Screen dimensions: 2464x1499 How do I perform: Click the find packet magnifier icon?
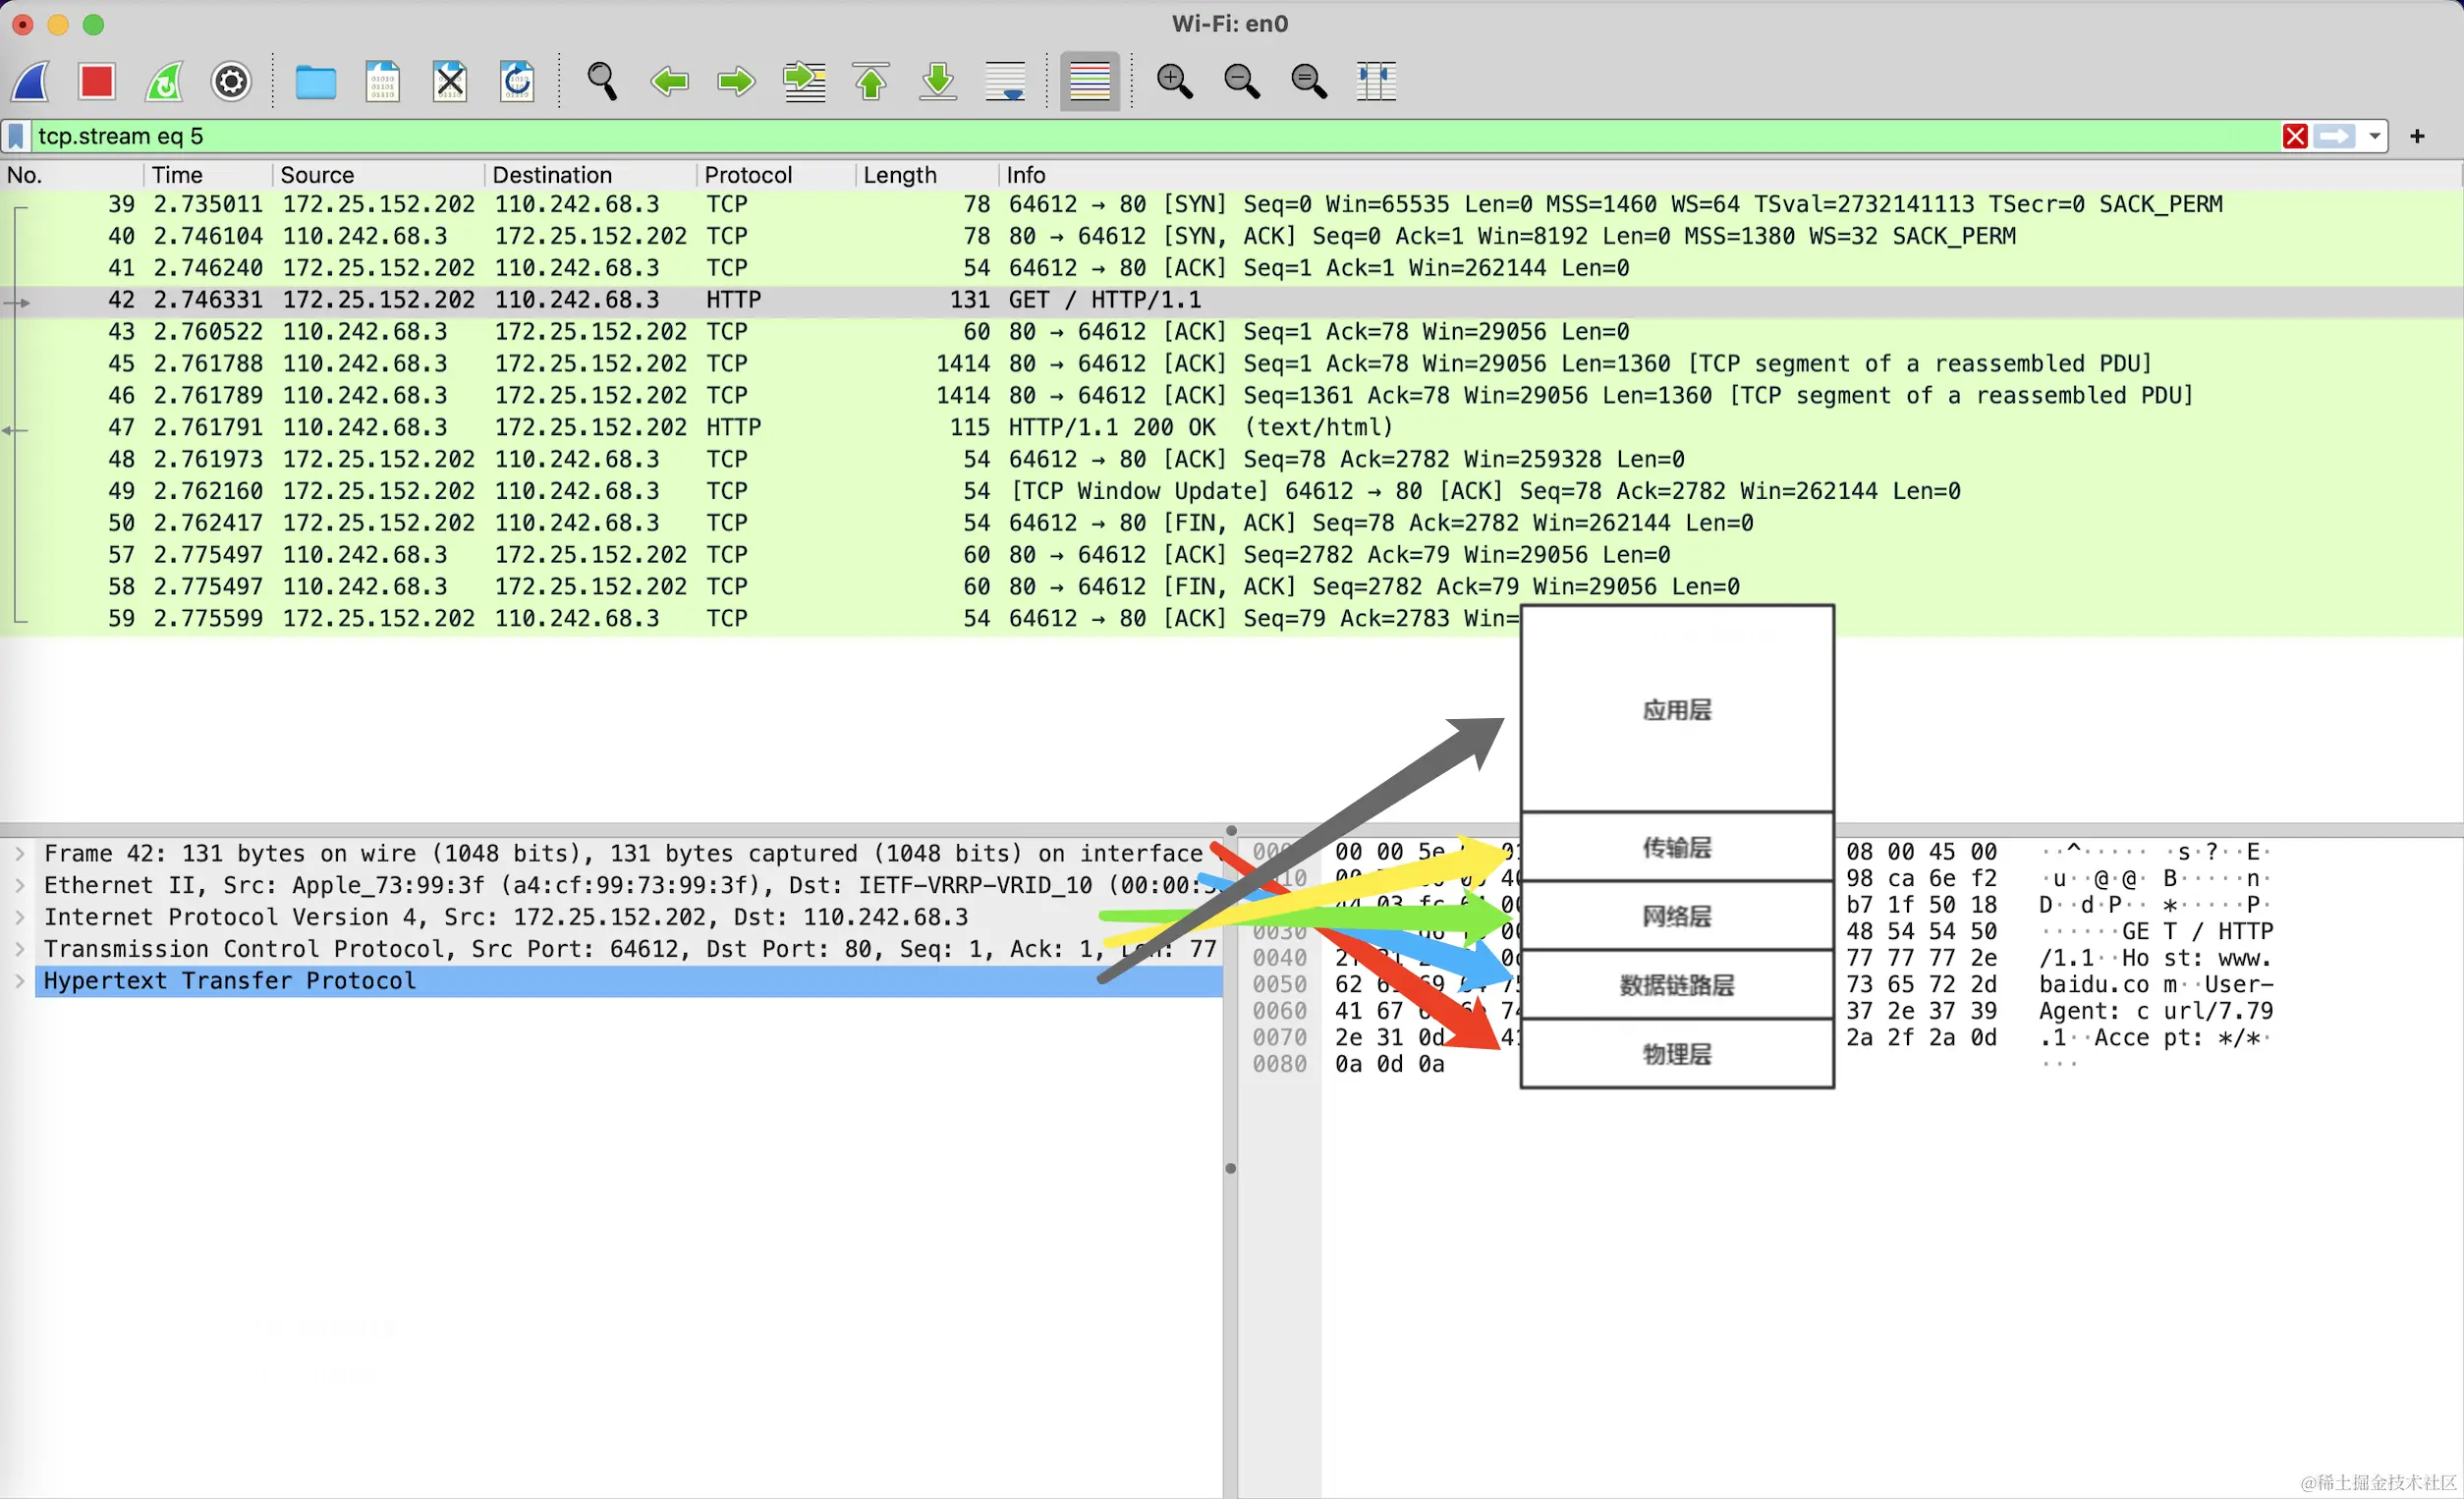pos(602,81)
